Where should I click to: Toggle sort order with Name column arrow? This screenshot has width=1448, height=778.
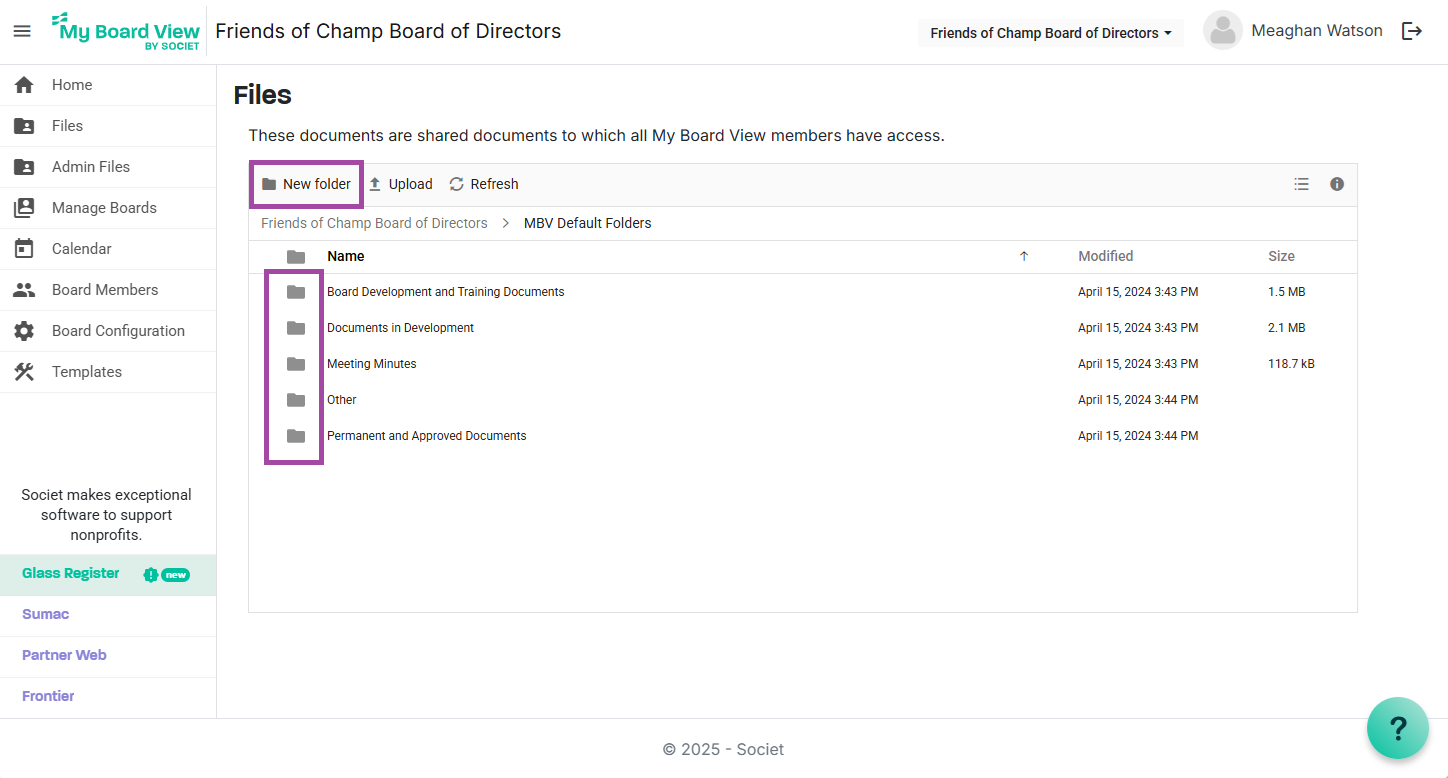tap(1023, 256)
